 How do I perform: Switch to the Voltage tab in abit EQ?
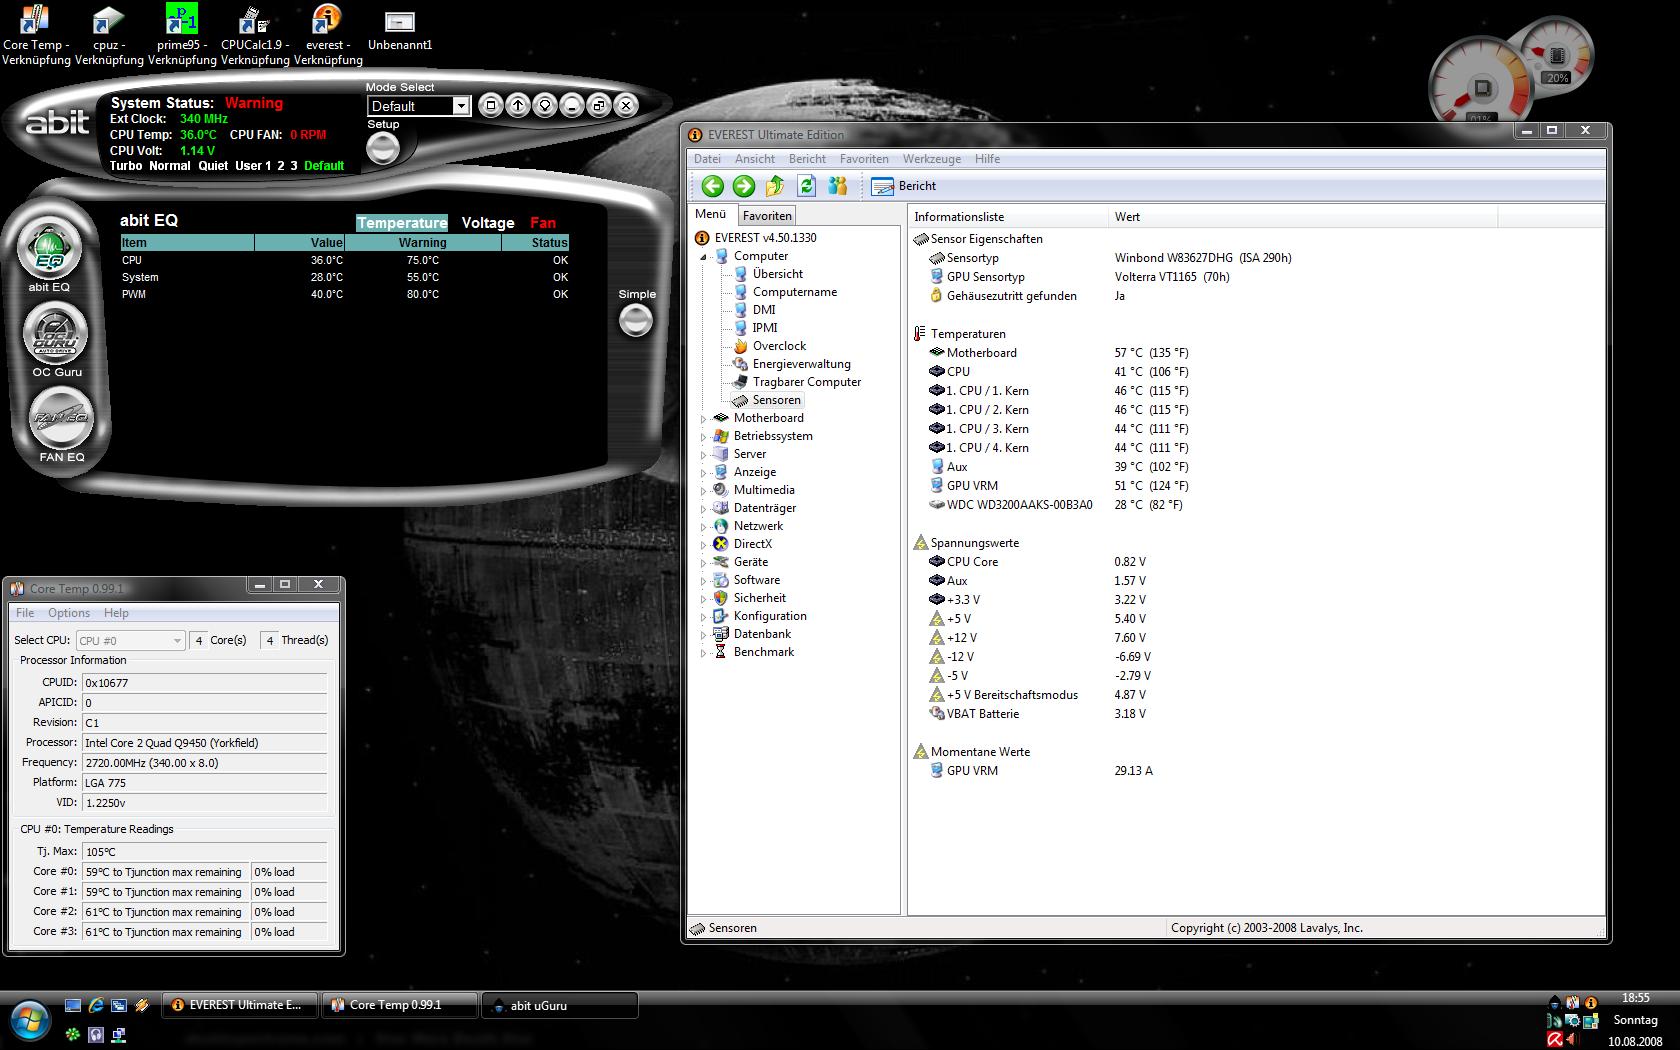[x=488, y=223]
